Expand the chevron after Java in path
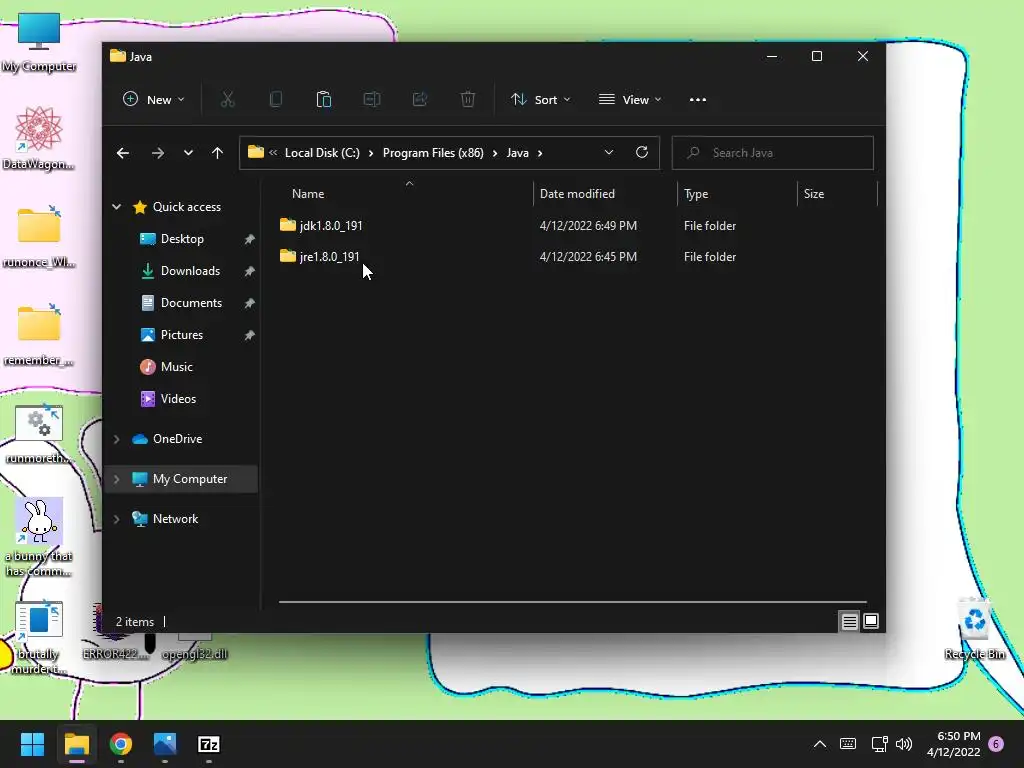Image resolution: width=1024 pixels, height=768 pixels. pos(540,153)
